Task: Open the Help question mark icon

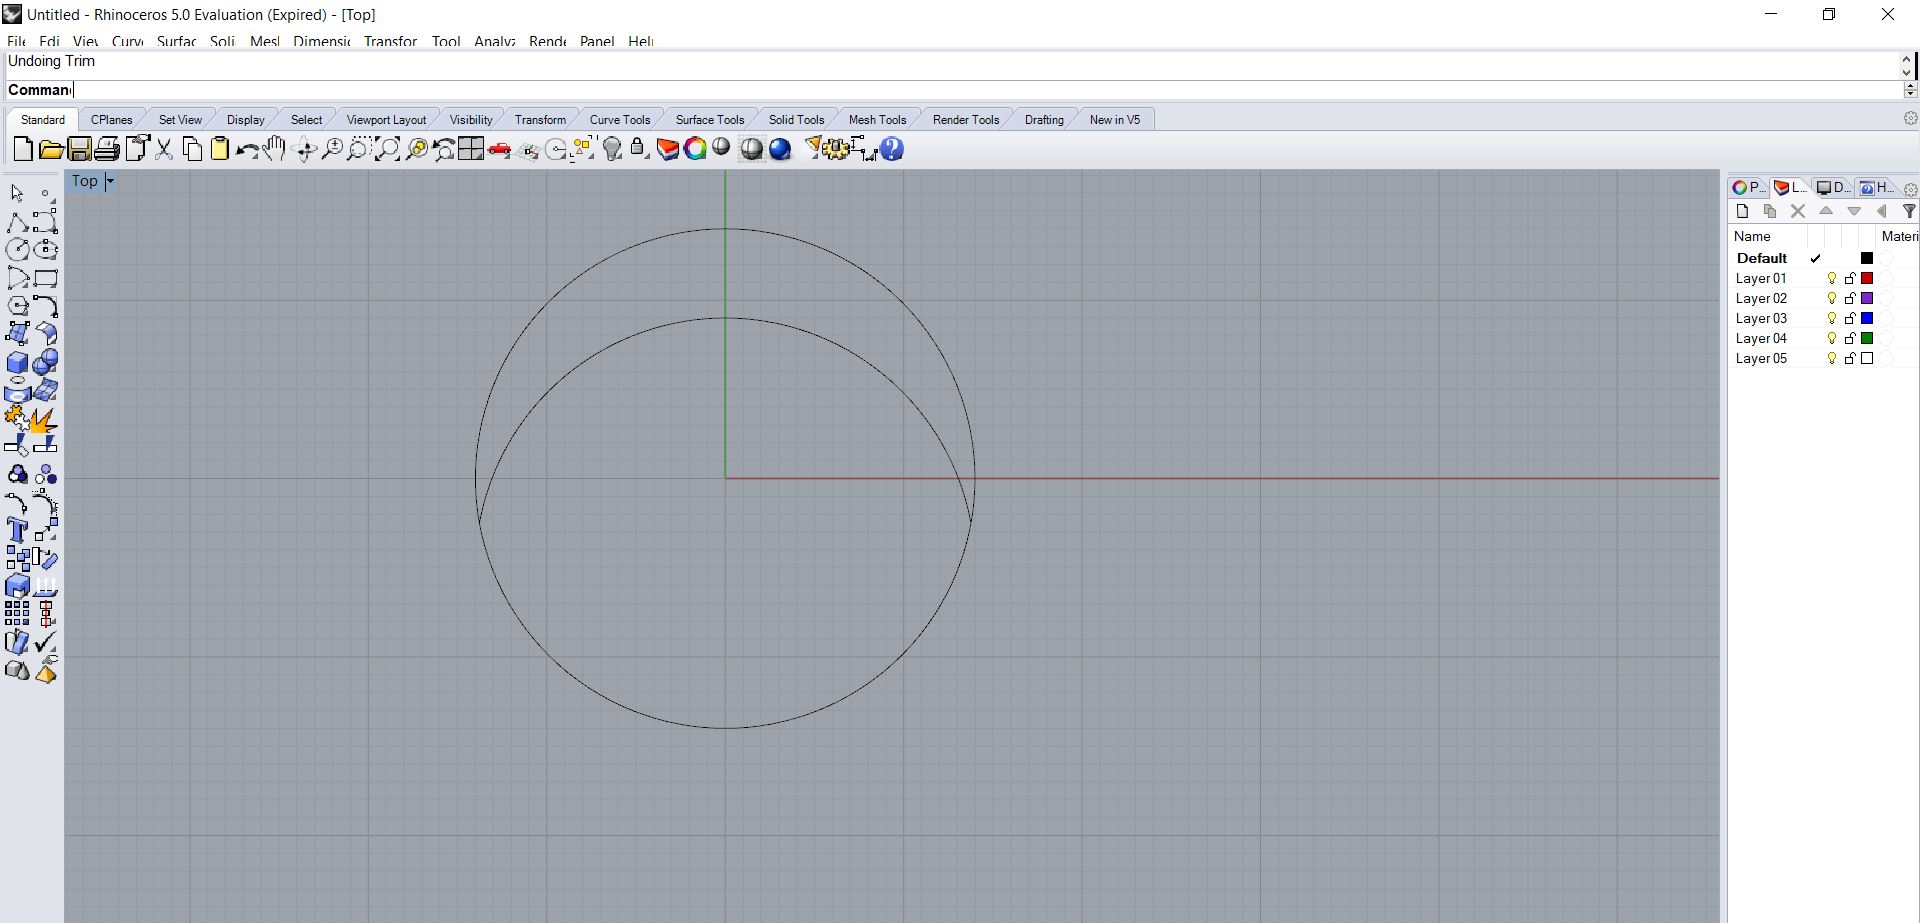Action: [x=892, y=149]
